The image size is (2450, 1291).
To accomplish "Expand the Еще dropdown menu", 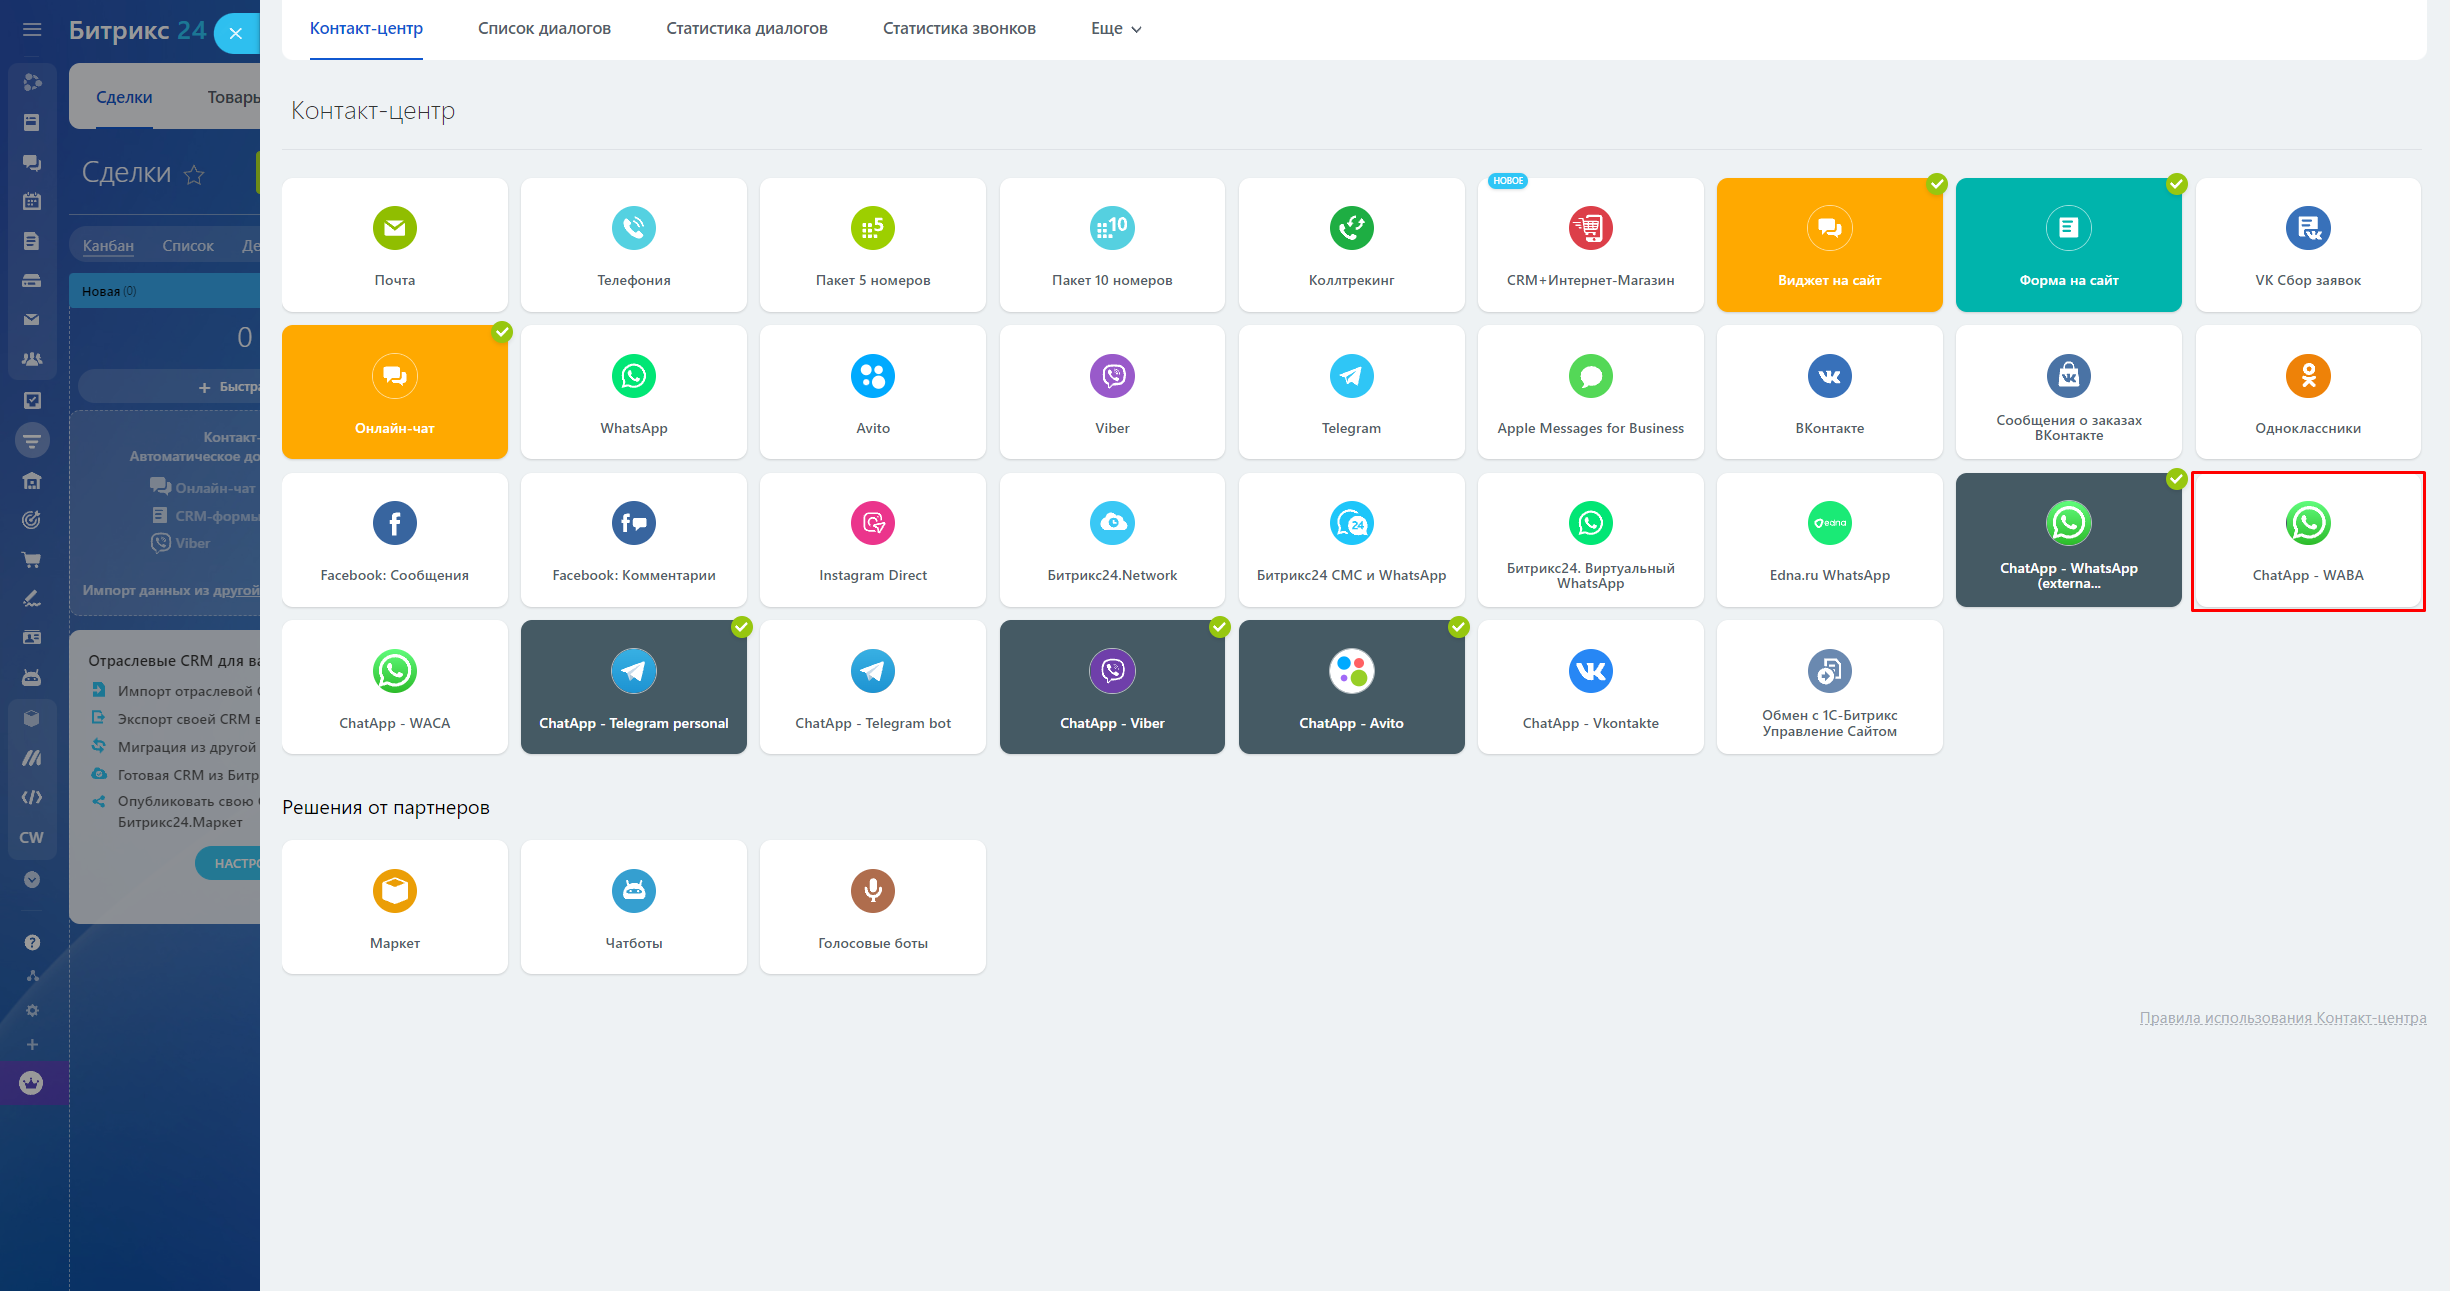I will click(1115, 29).
